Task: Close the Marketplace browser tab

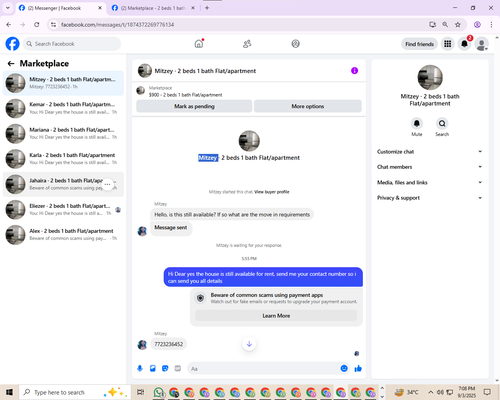Action: point(193,8)
